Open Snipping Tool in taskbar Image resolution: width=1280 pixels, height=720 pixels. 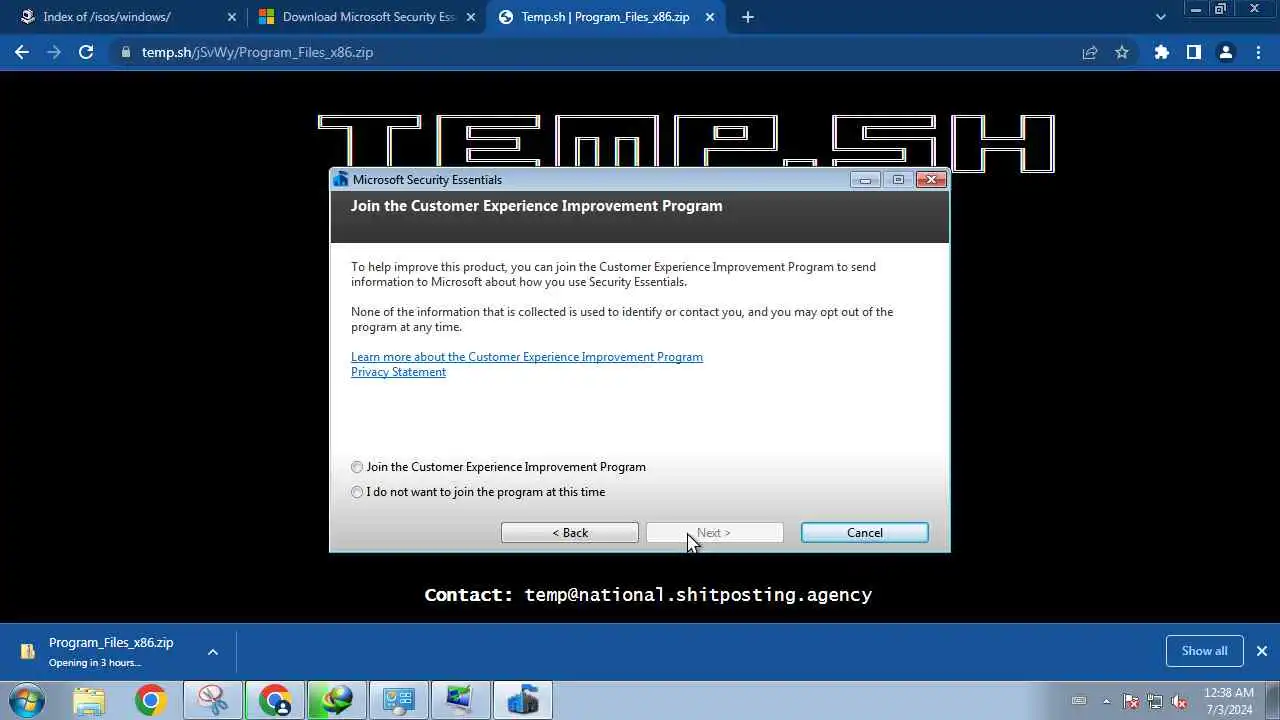click(x=213, y=700)
